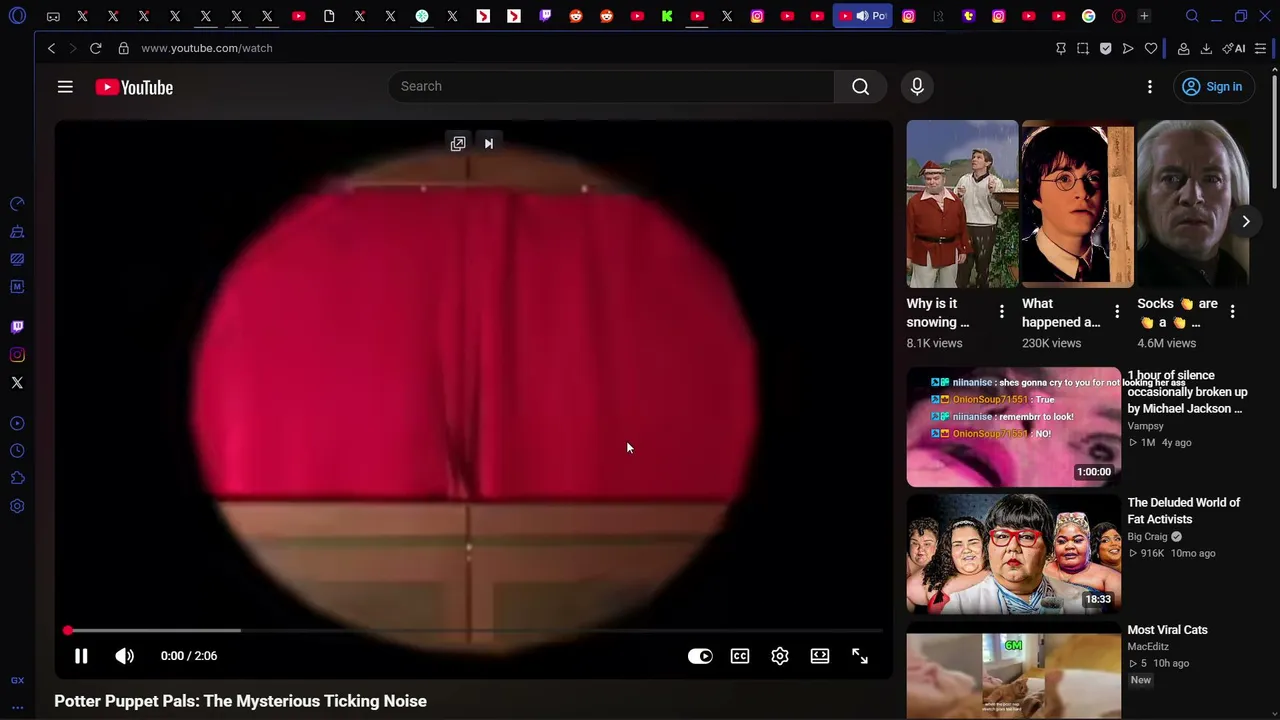Open the X panel in the sidebar
Viewport: 1280px width, 720px height.
click(17, 383)
